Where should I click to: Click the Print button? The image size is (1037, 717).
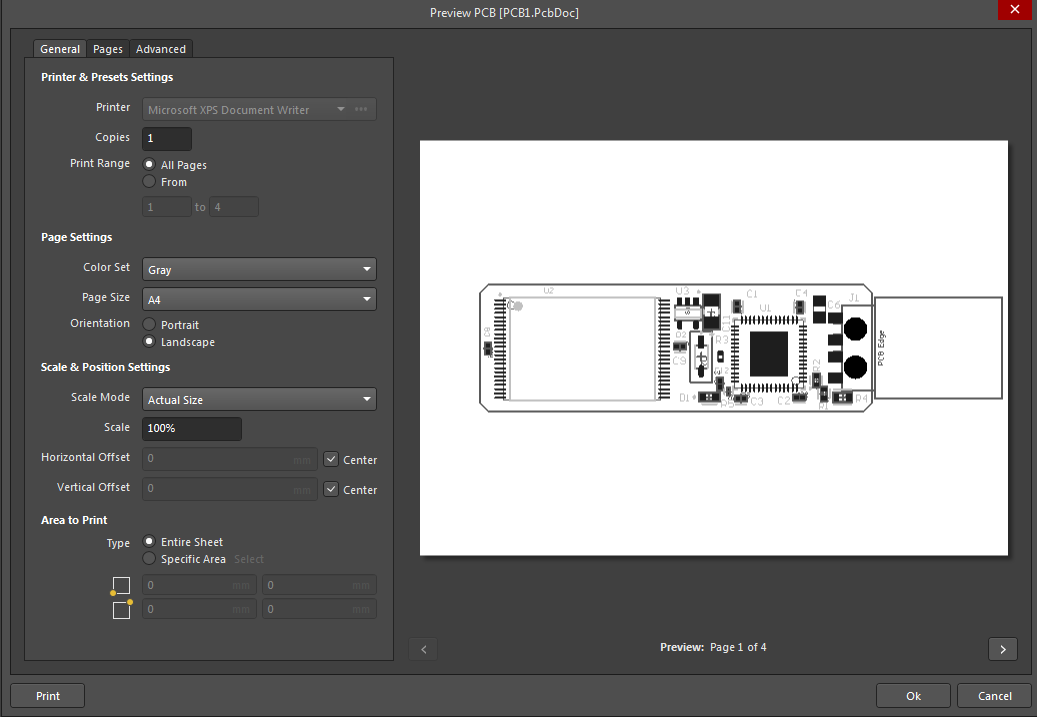[x=47, y=695]
